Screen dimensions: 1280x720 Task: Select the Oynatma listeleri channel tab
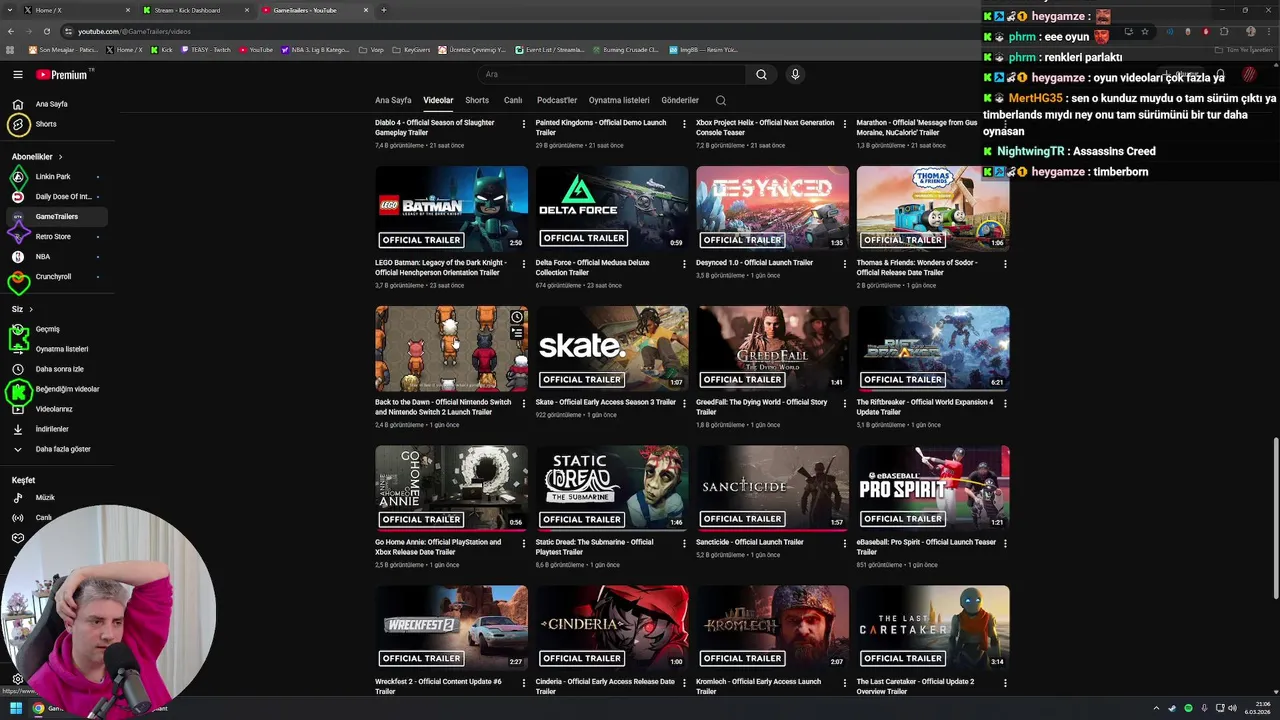(619, 100)
